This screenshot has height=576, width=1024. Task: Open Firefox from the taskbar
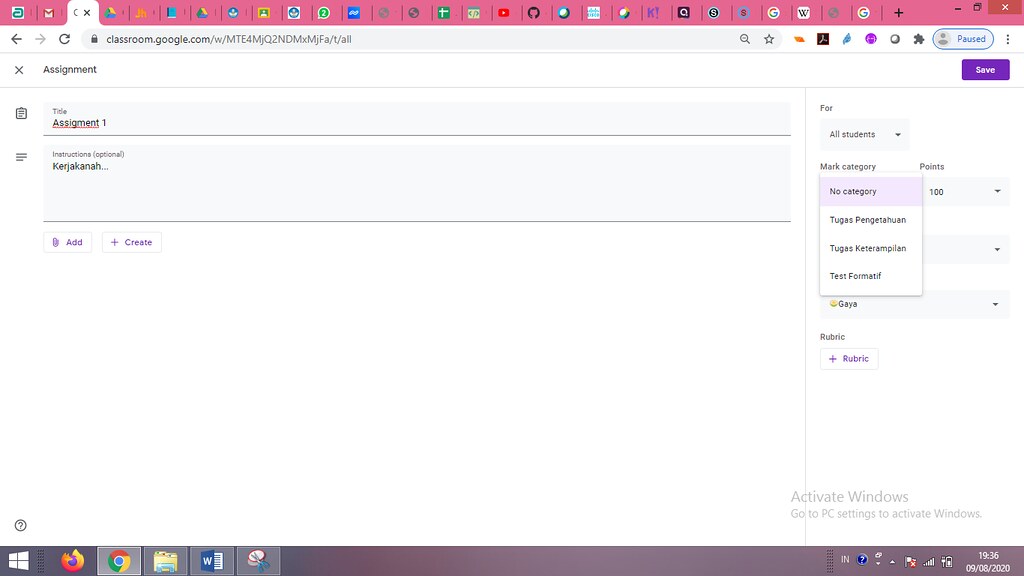coord(72,561)
